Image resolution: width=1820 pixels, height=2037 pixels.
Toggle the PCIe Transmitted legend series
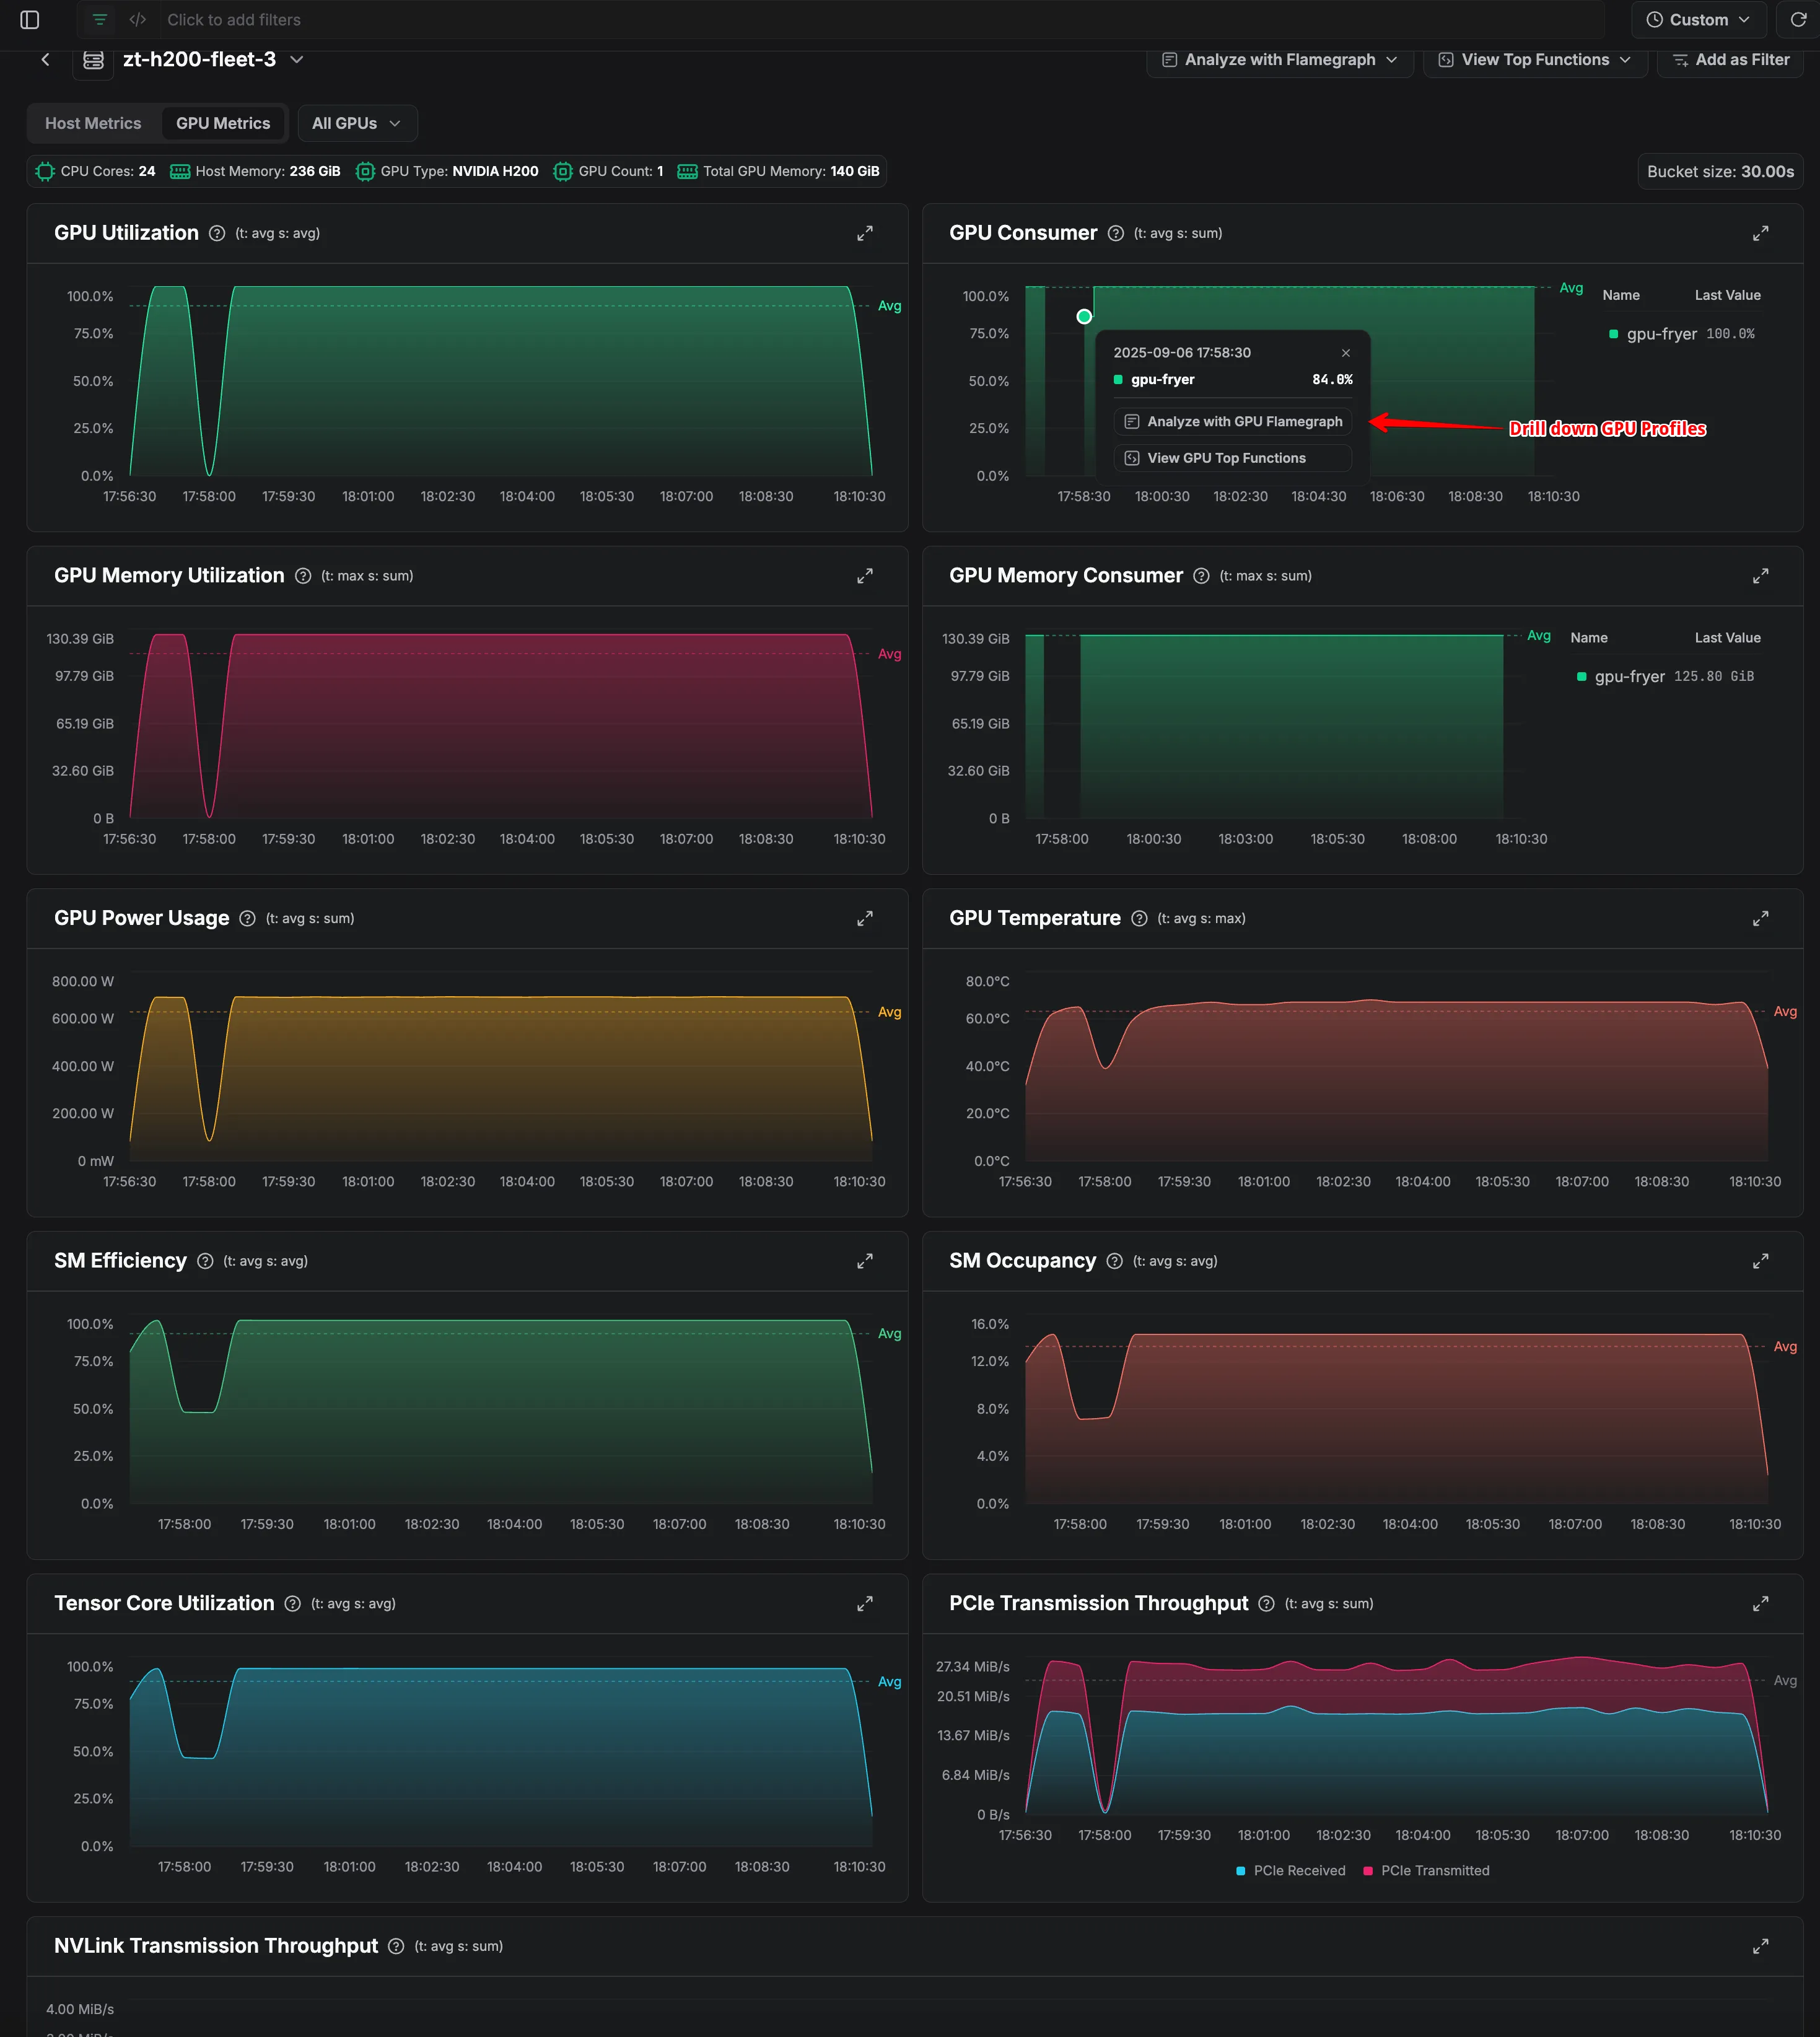tap(1426, 1870)
